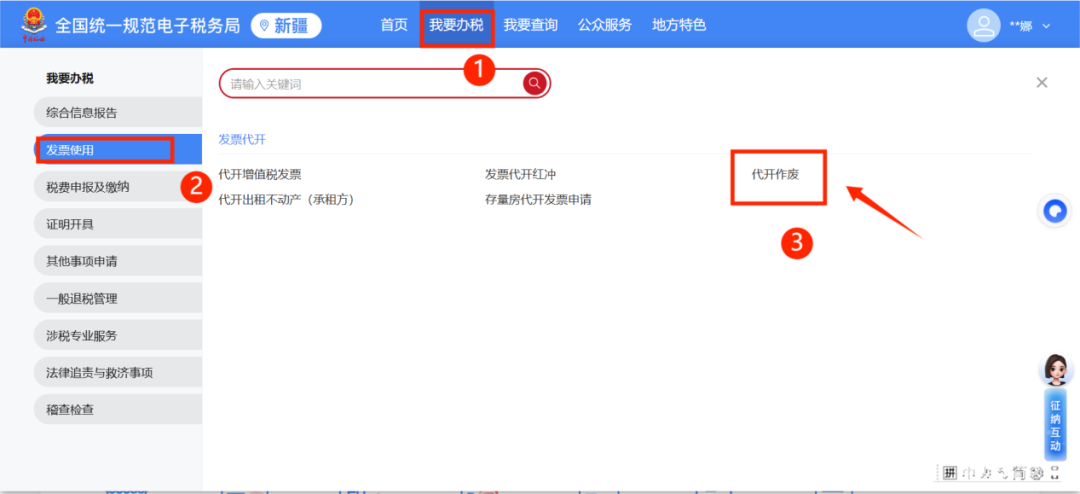
Task: Open 代开出租不动产（承租方） link
Action: pos(286,200)
